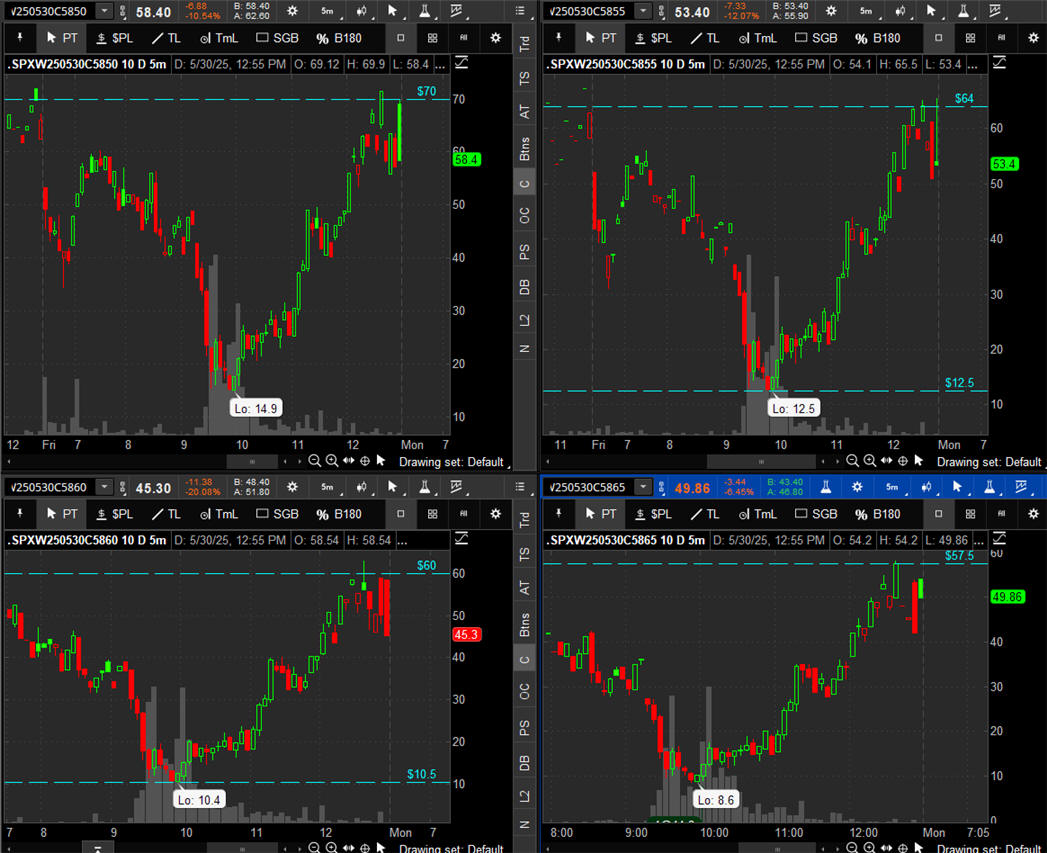Image resolution: width=1047 pixels, height=853 pixels.
Task: Open symbol dropdown for V250530C5865
Action: click(642, 487)
